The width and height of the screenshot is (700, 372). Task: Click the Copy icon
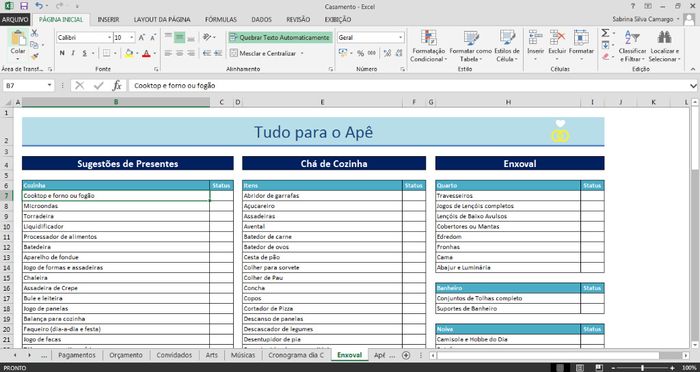coord(34,45)
